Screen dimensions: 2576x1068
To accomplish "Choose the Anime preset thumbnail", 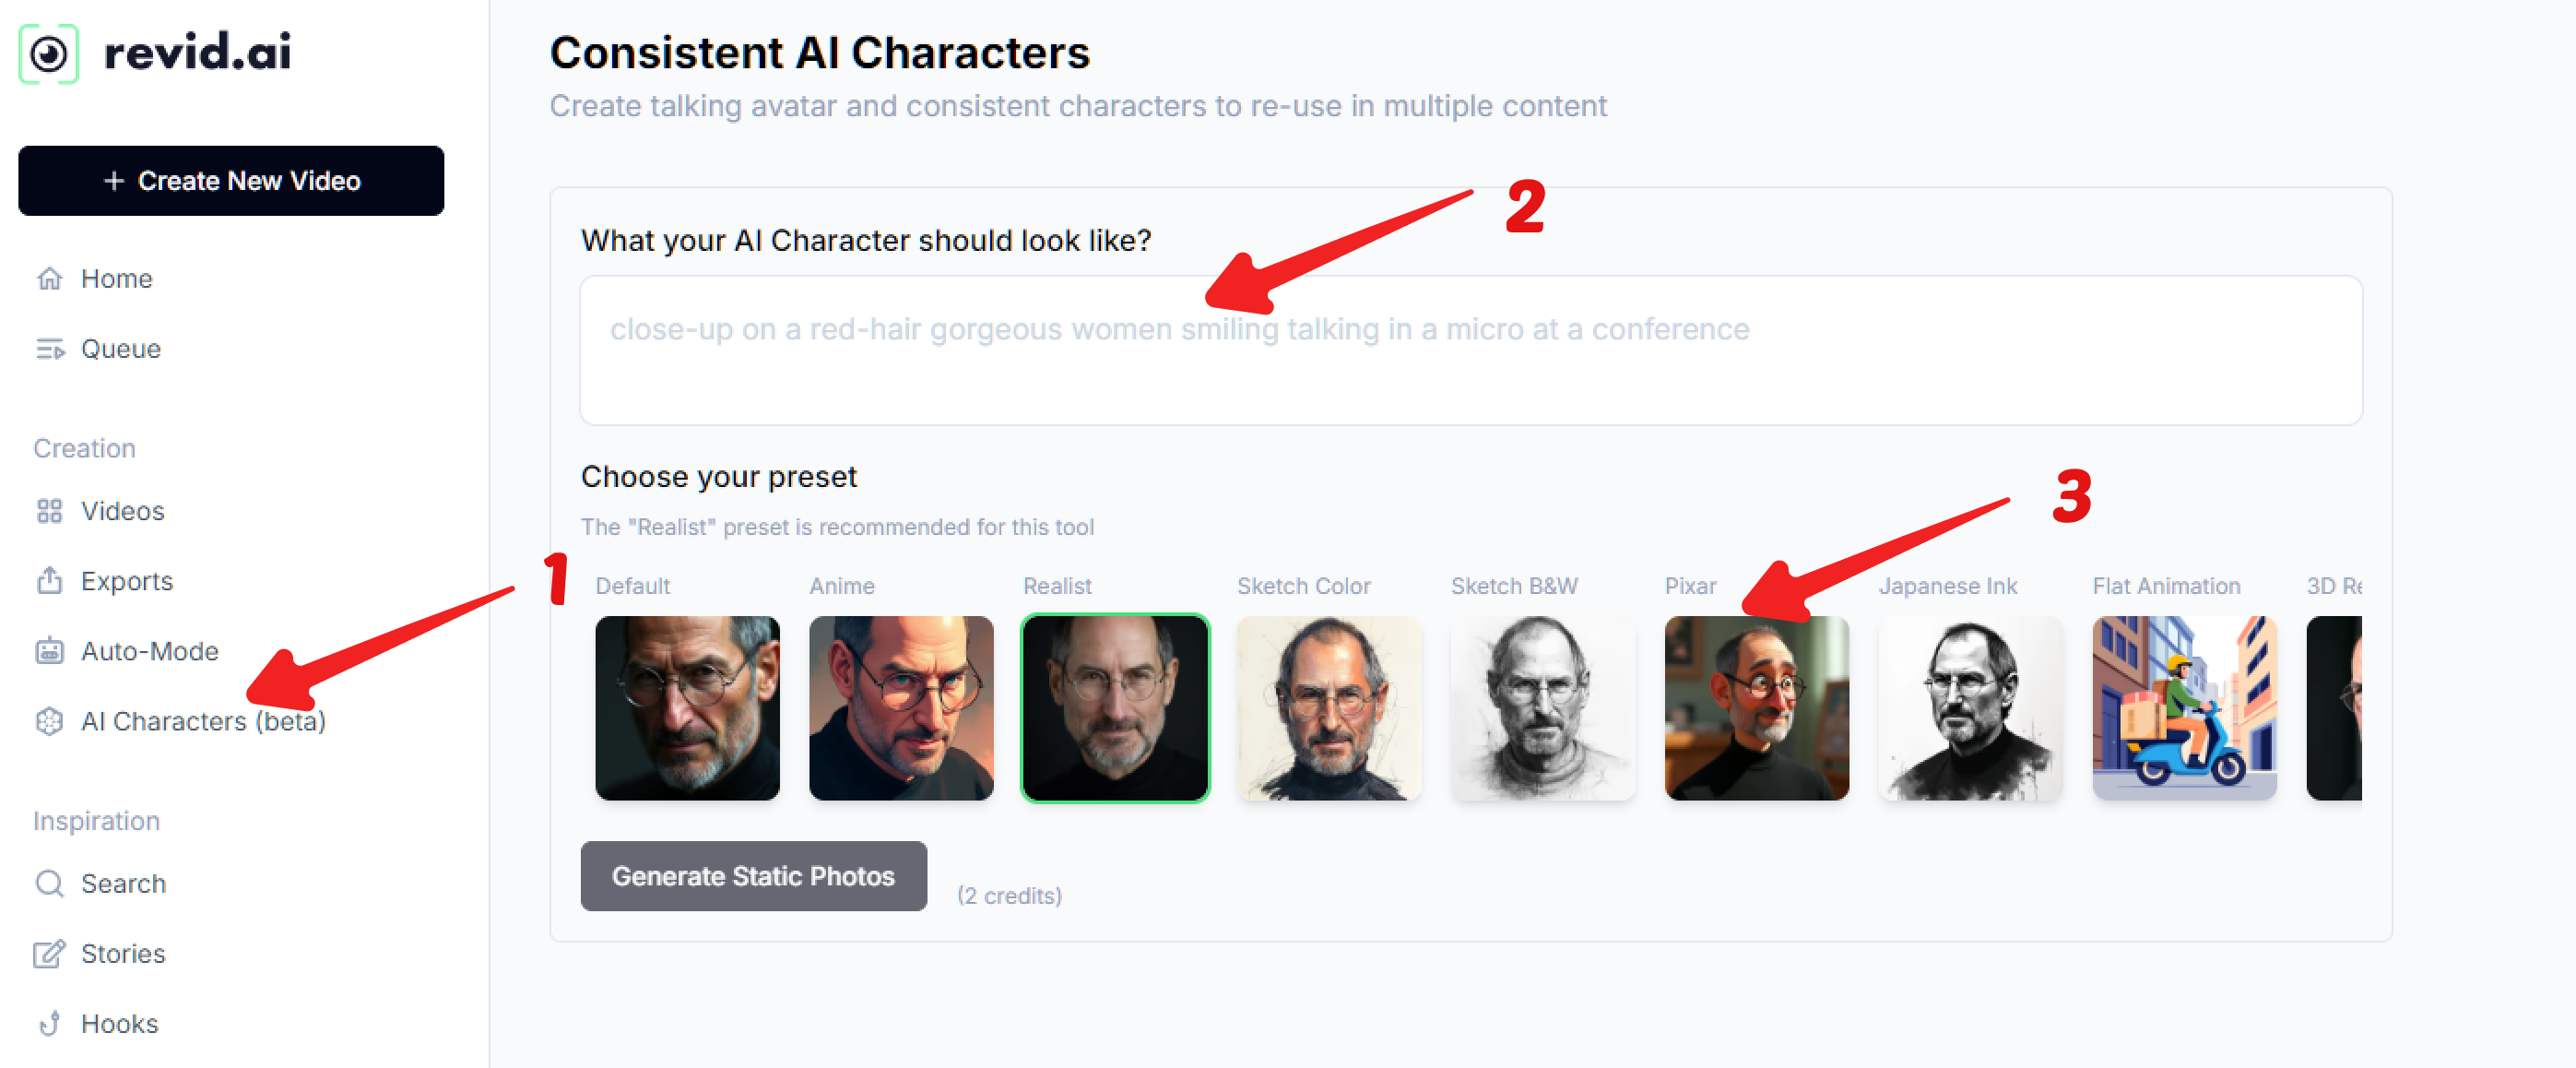I will pyautogui.click(x=900, y=708).
